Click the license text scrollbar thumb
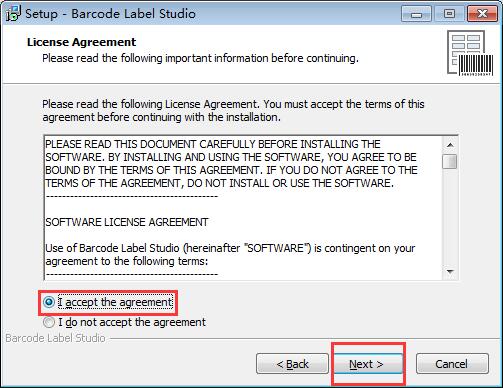This screenshot has width=503, height=388. pos(450,161)
